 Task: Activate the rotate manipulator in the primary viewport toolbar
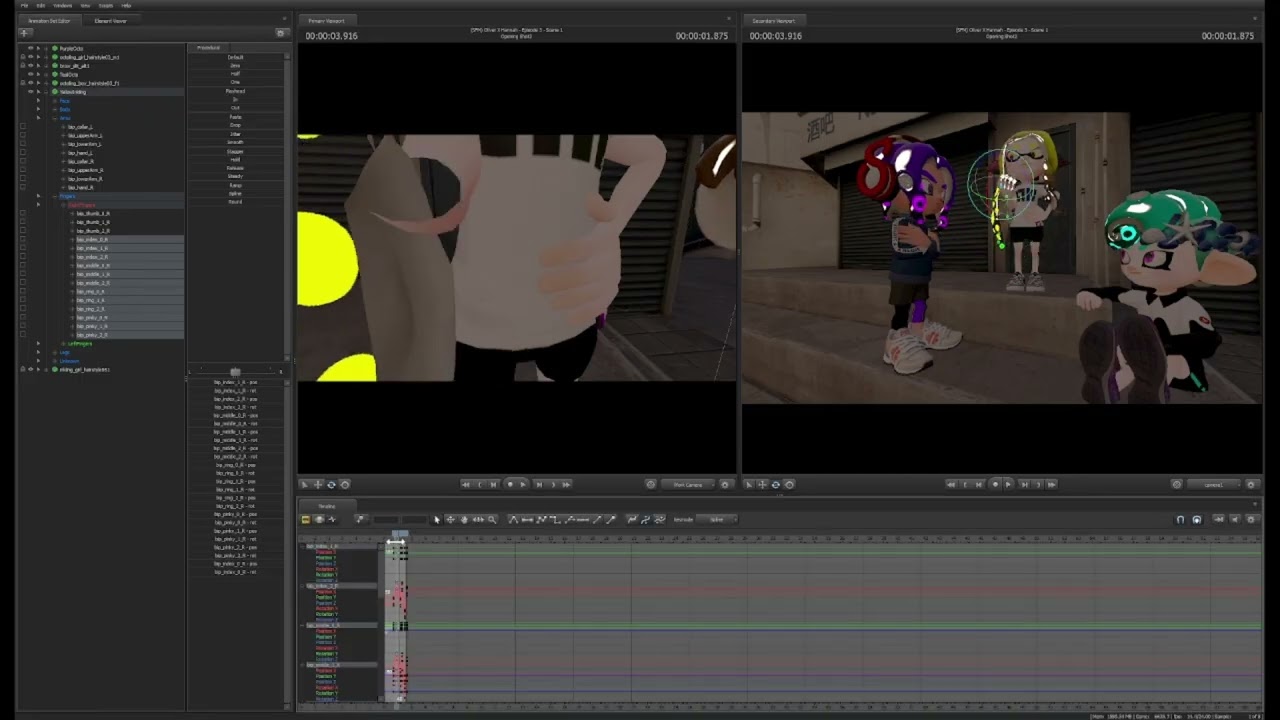(331, 485)
